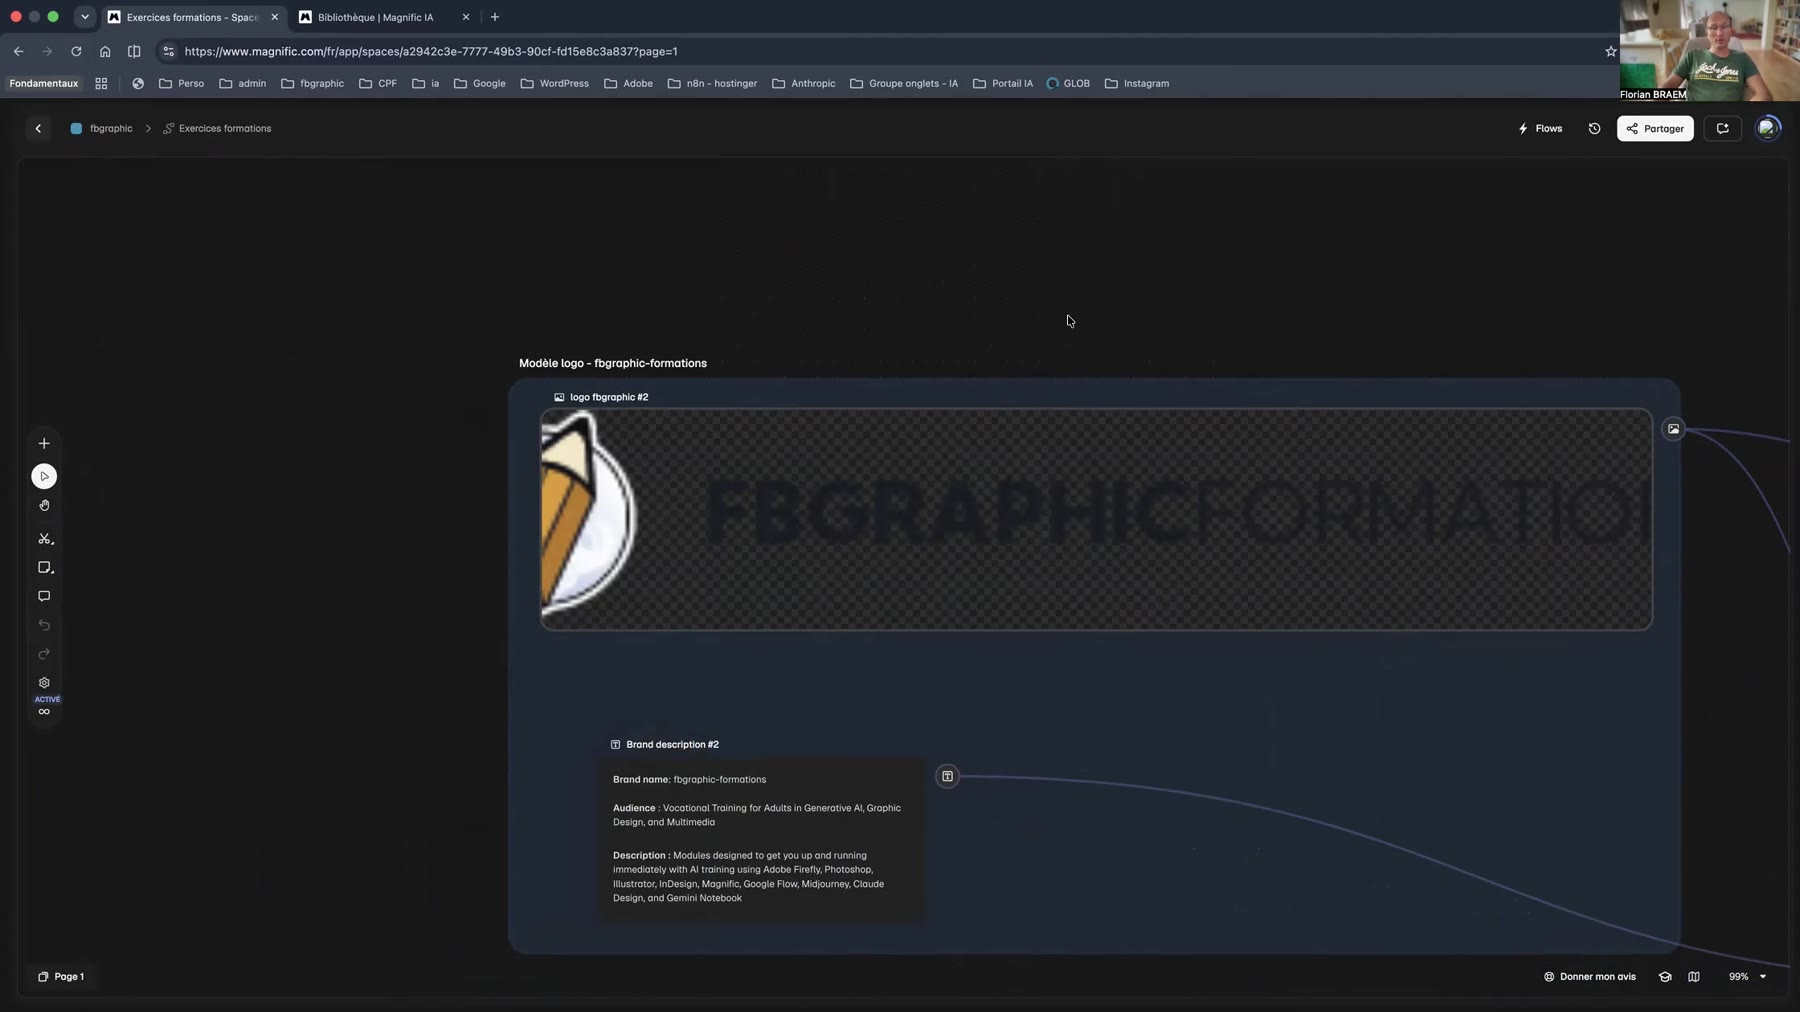Open the n8n - hostinger bookmarks folder

pos(712,83)
